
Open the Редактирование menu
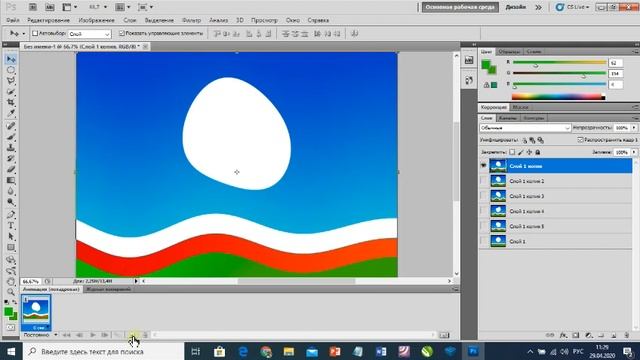(49, 20)
